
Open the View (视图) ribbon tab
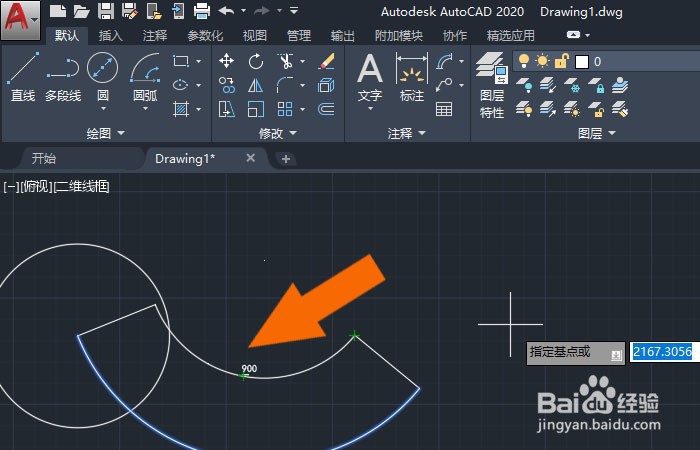pos(254,36)
